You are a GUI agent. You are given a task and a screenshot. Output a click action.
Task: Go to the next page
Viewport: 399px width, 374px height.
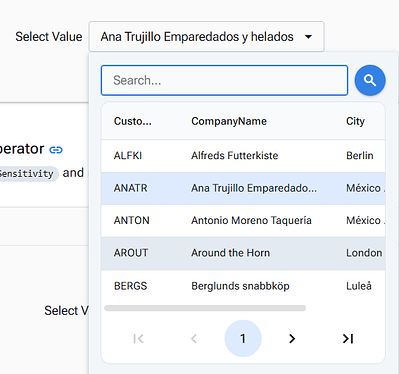coord(292,339)
